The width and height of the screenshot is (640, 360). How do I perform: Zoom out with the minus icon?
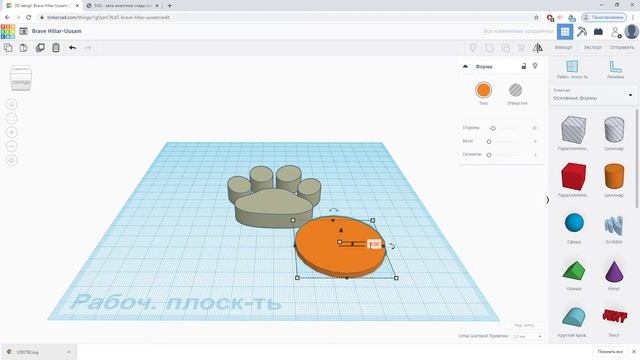point(11,146)
